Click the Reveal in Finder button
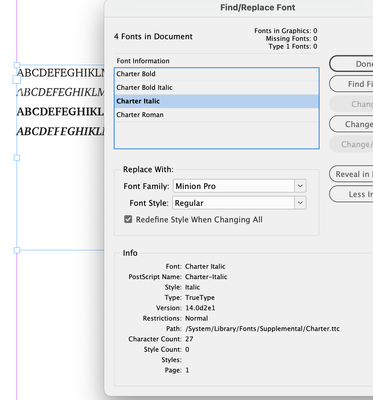Screen dimensions: 373x400 351,174
